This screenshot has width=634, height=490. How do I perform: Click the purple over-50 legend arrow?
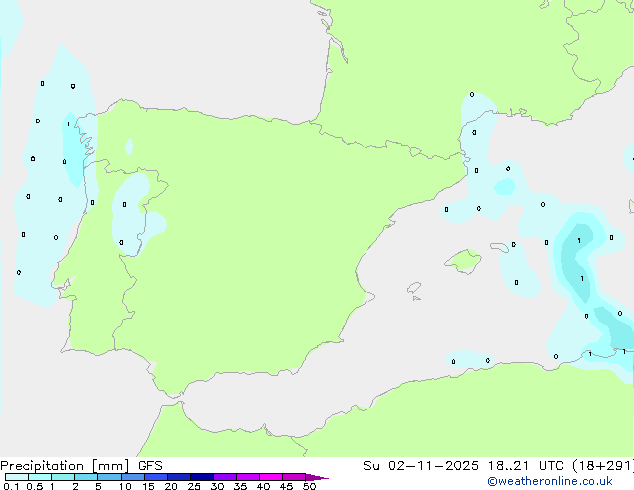click(x=317, y=477)
